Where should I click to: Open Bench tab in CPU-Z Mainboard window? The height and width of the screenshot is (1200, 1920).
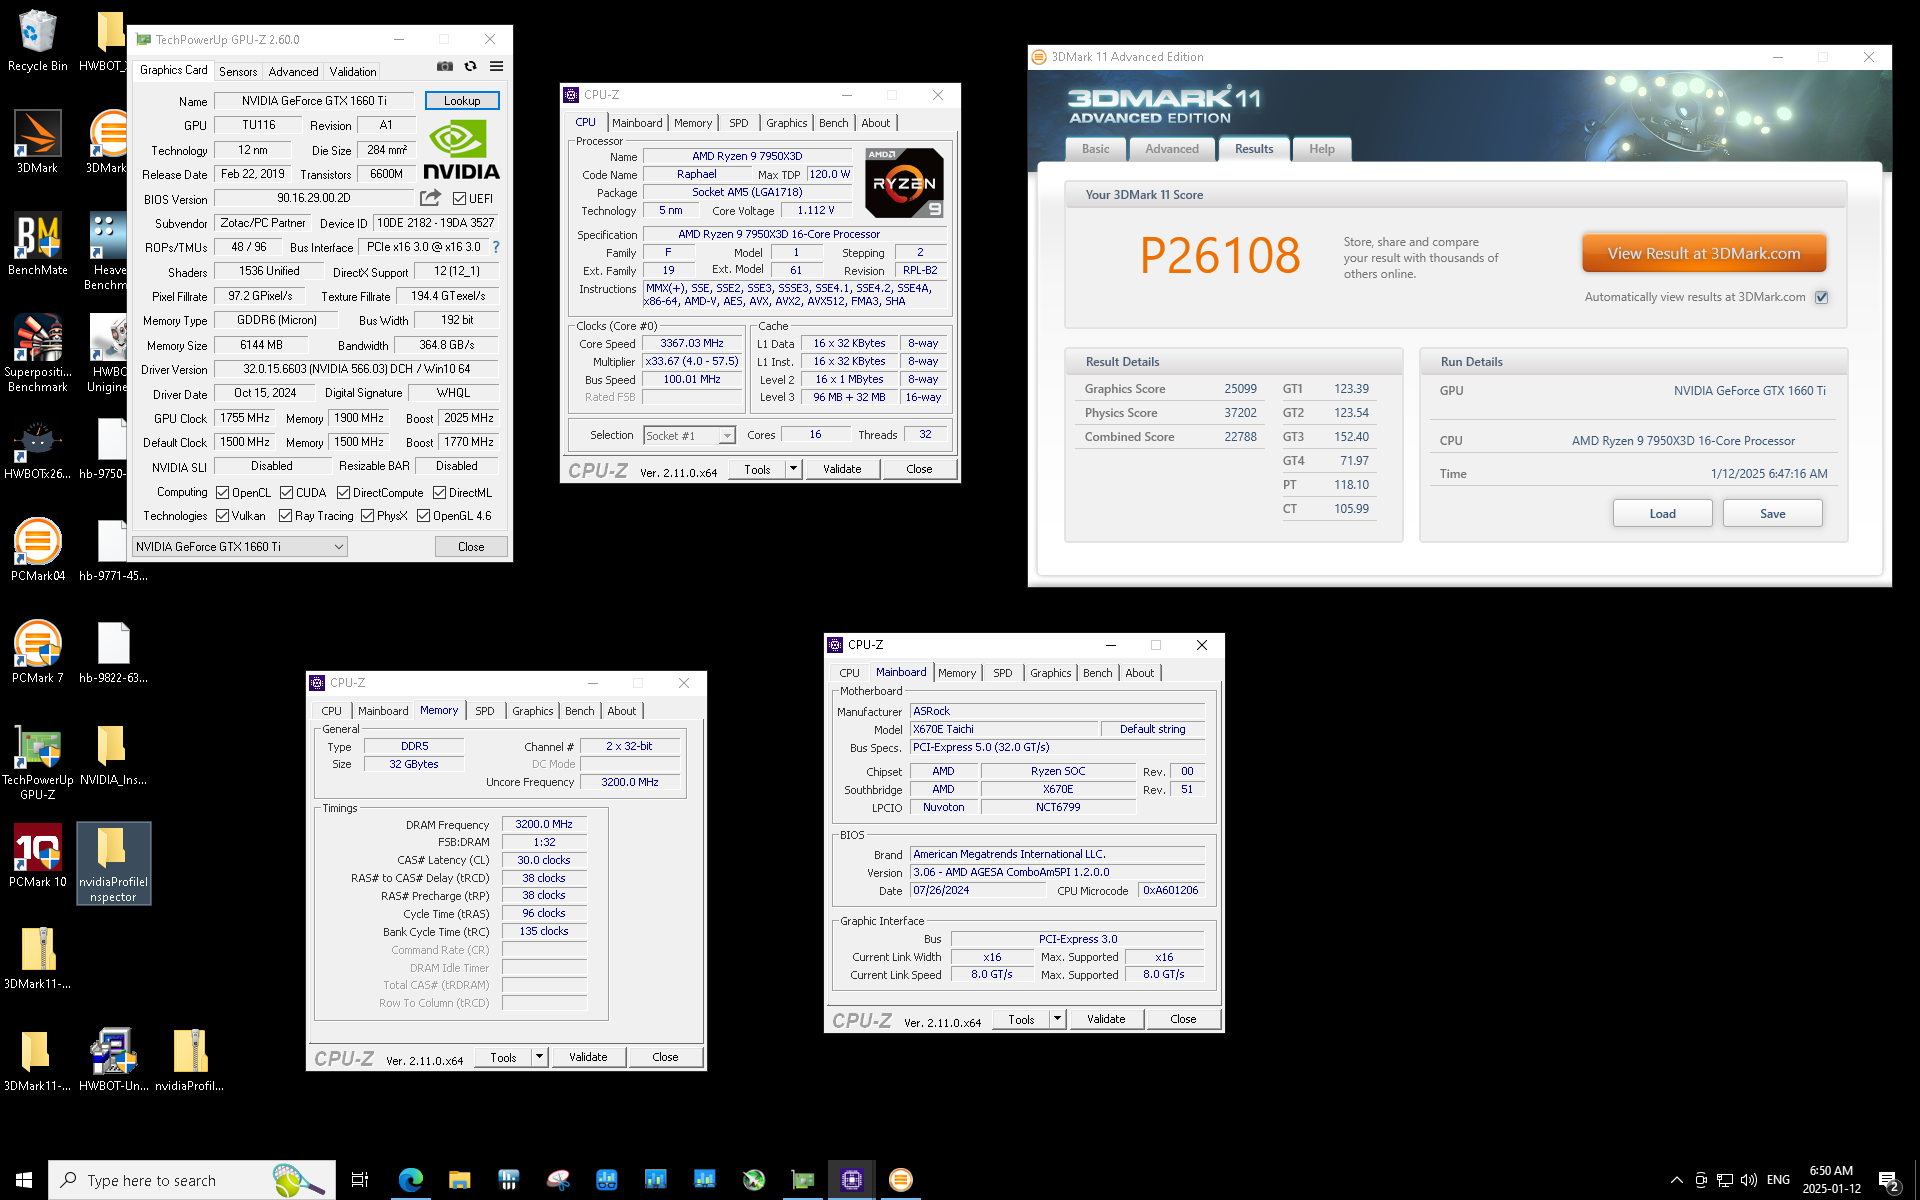tap(1097, 673)
